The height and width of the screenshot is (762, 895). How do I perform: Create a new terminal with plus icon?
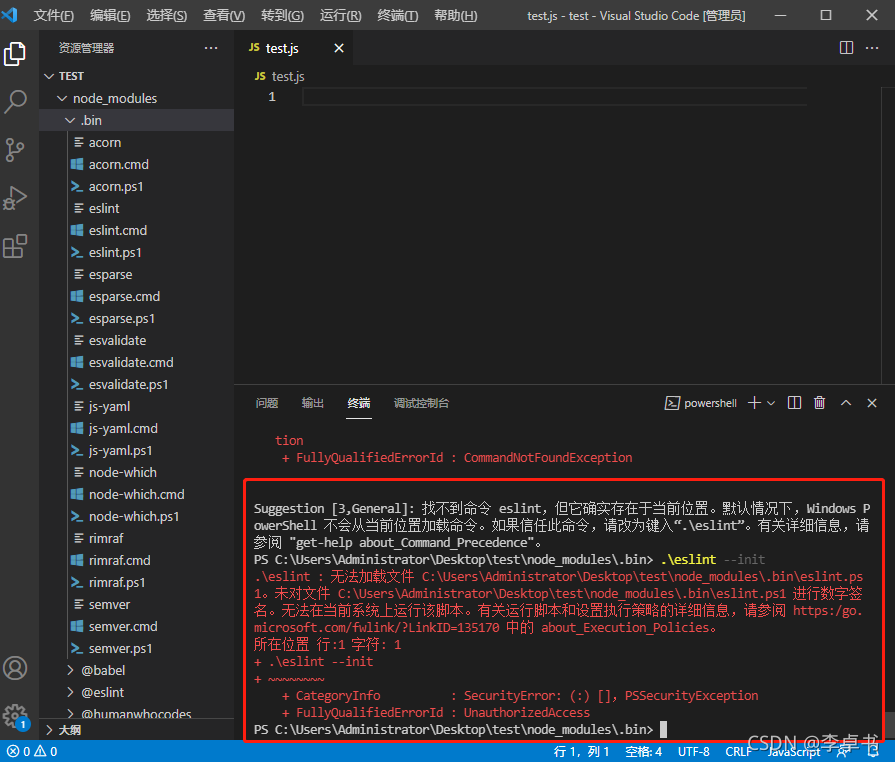click(x=754, y=403)
